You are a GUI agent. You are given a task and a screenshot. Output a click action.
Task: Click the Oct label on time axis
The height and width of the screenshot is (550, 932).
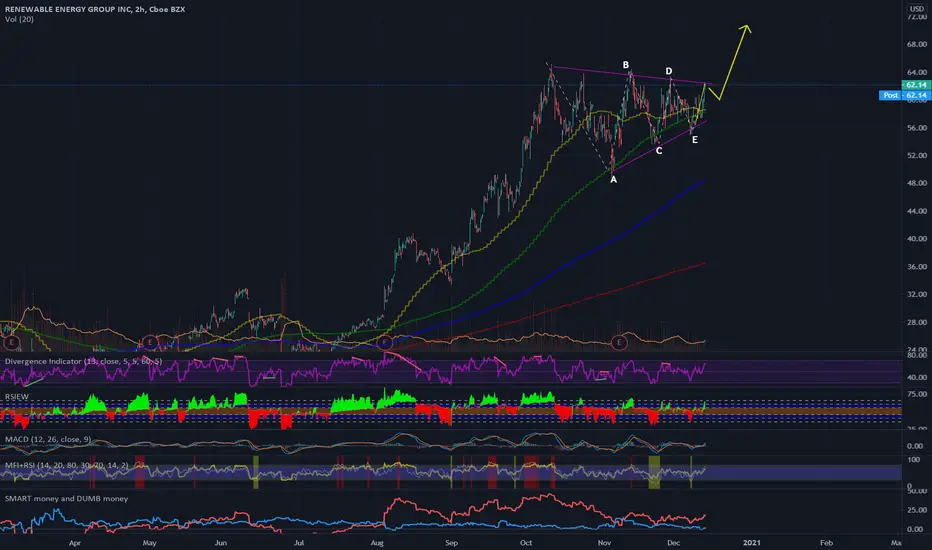point(525,543)
